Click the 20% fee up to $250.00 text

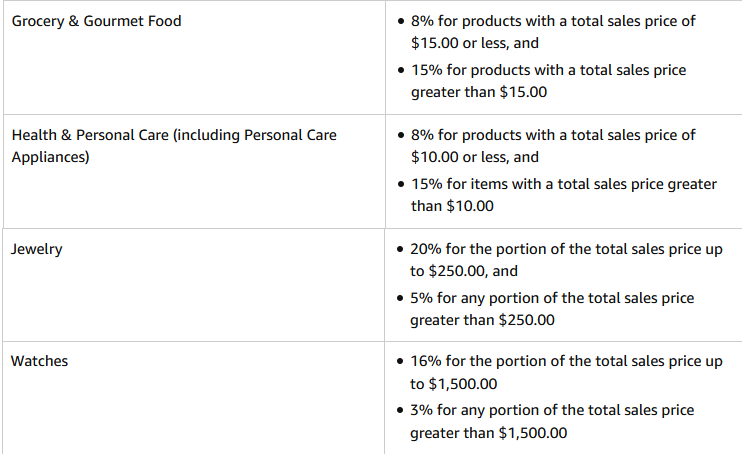click(x=566, y=260)
